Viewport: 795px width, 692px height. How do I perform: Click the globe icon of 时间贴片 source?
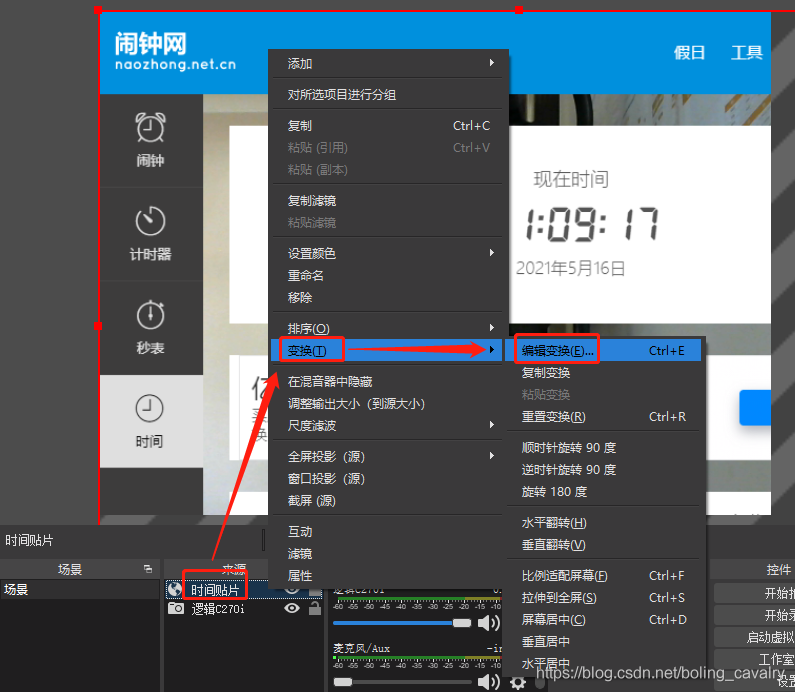point(175,590)
